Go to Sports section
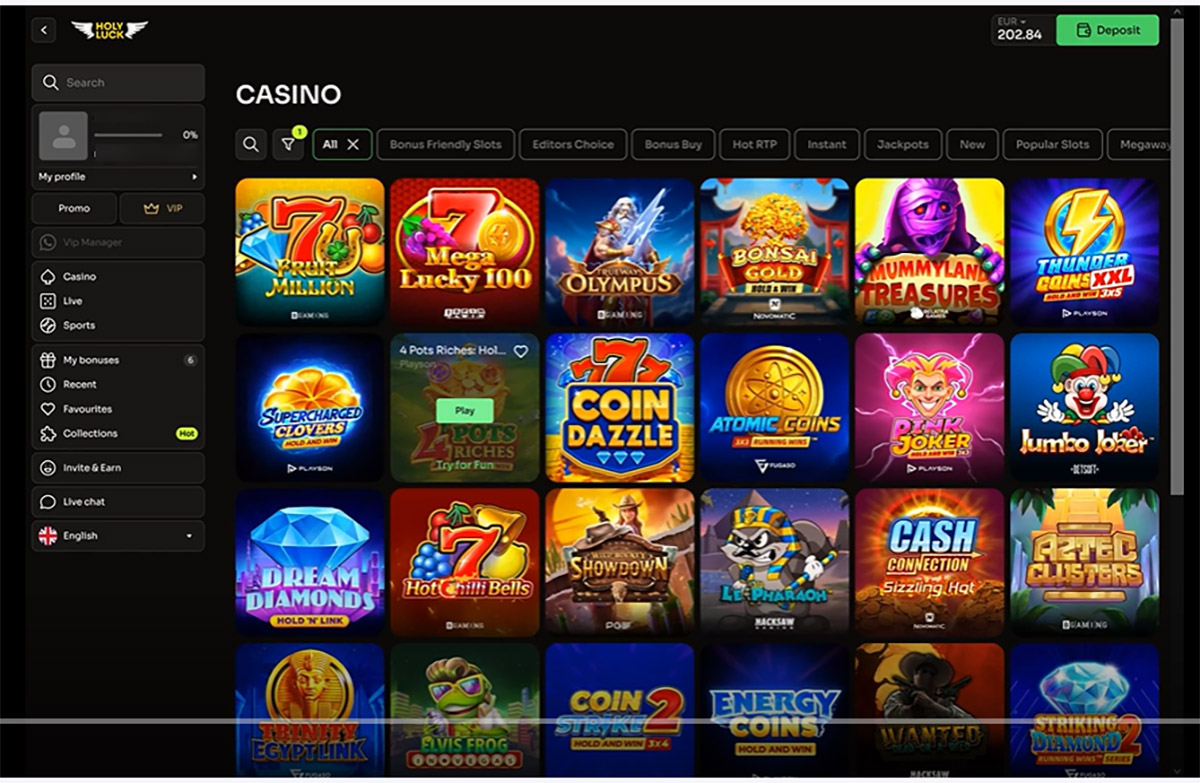This screenshot has height=783, width=1200. (x=79, y=325)
